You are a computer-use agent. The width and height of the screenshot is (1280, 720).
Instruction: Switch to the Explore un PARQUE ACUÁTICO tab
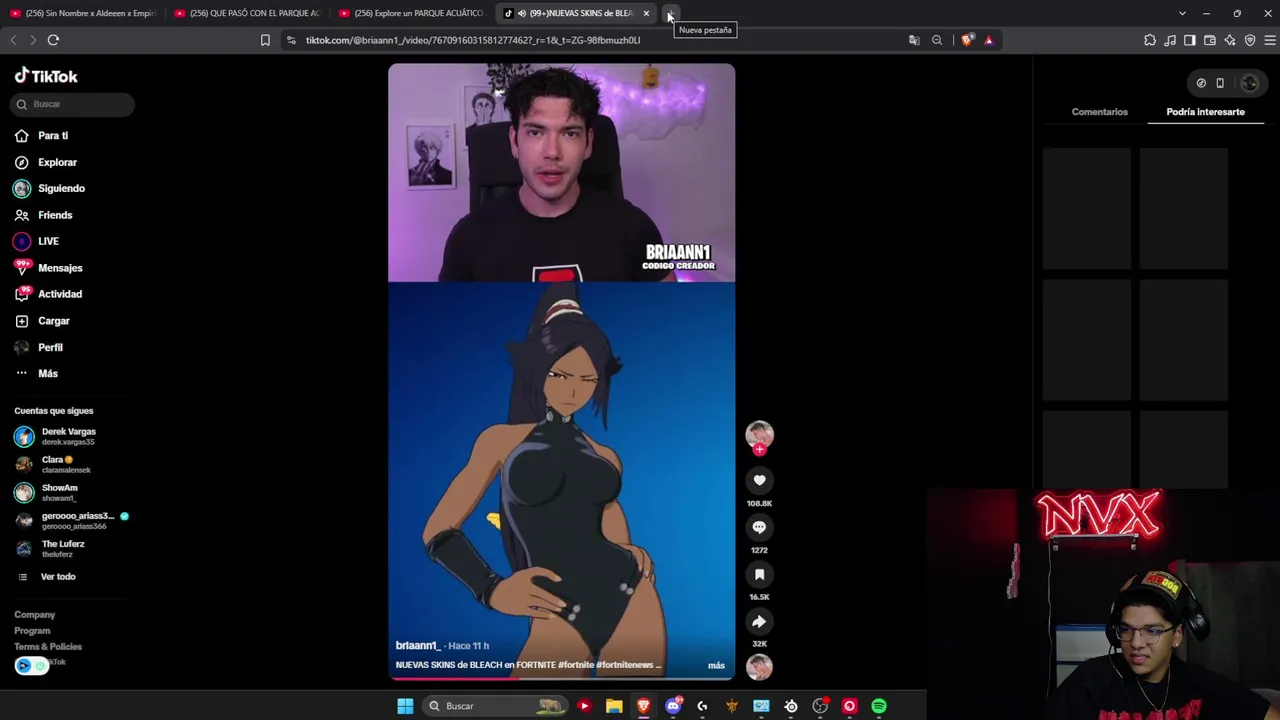coord(413,13)
